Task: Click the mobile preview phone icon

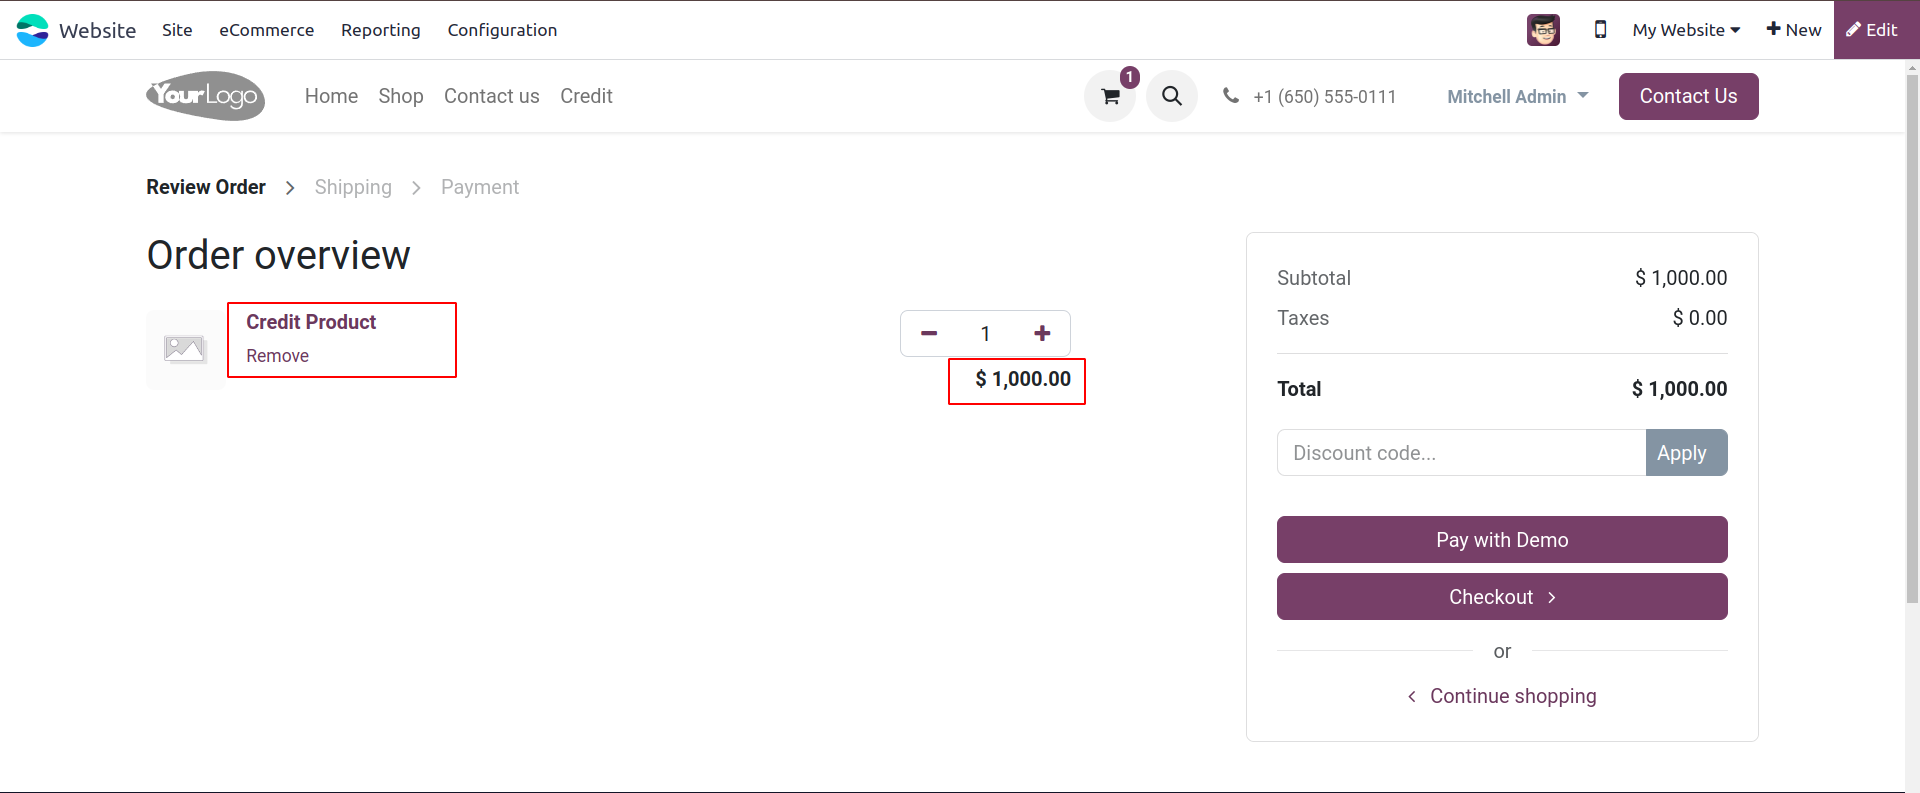Action: (x=1600, y=30)
